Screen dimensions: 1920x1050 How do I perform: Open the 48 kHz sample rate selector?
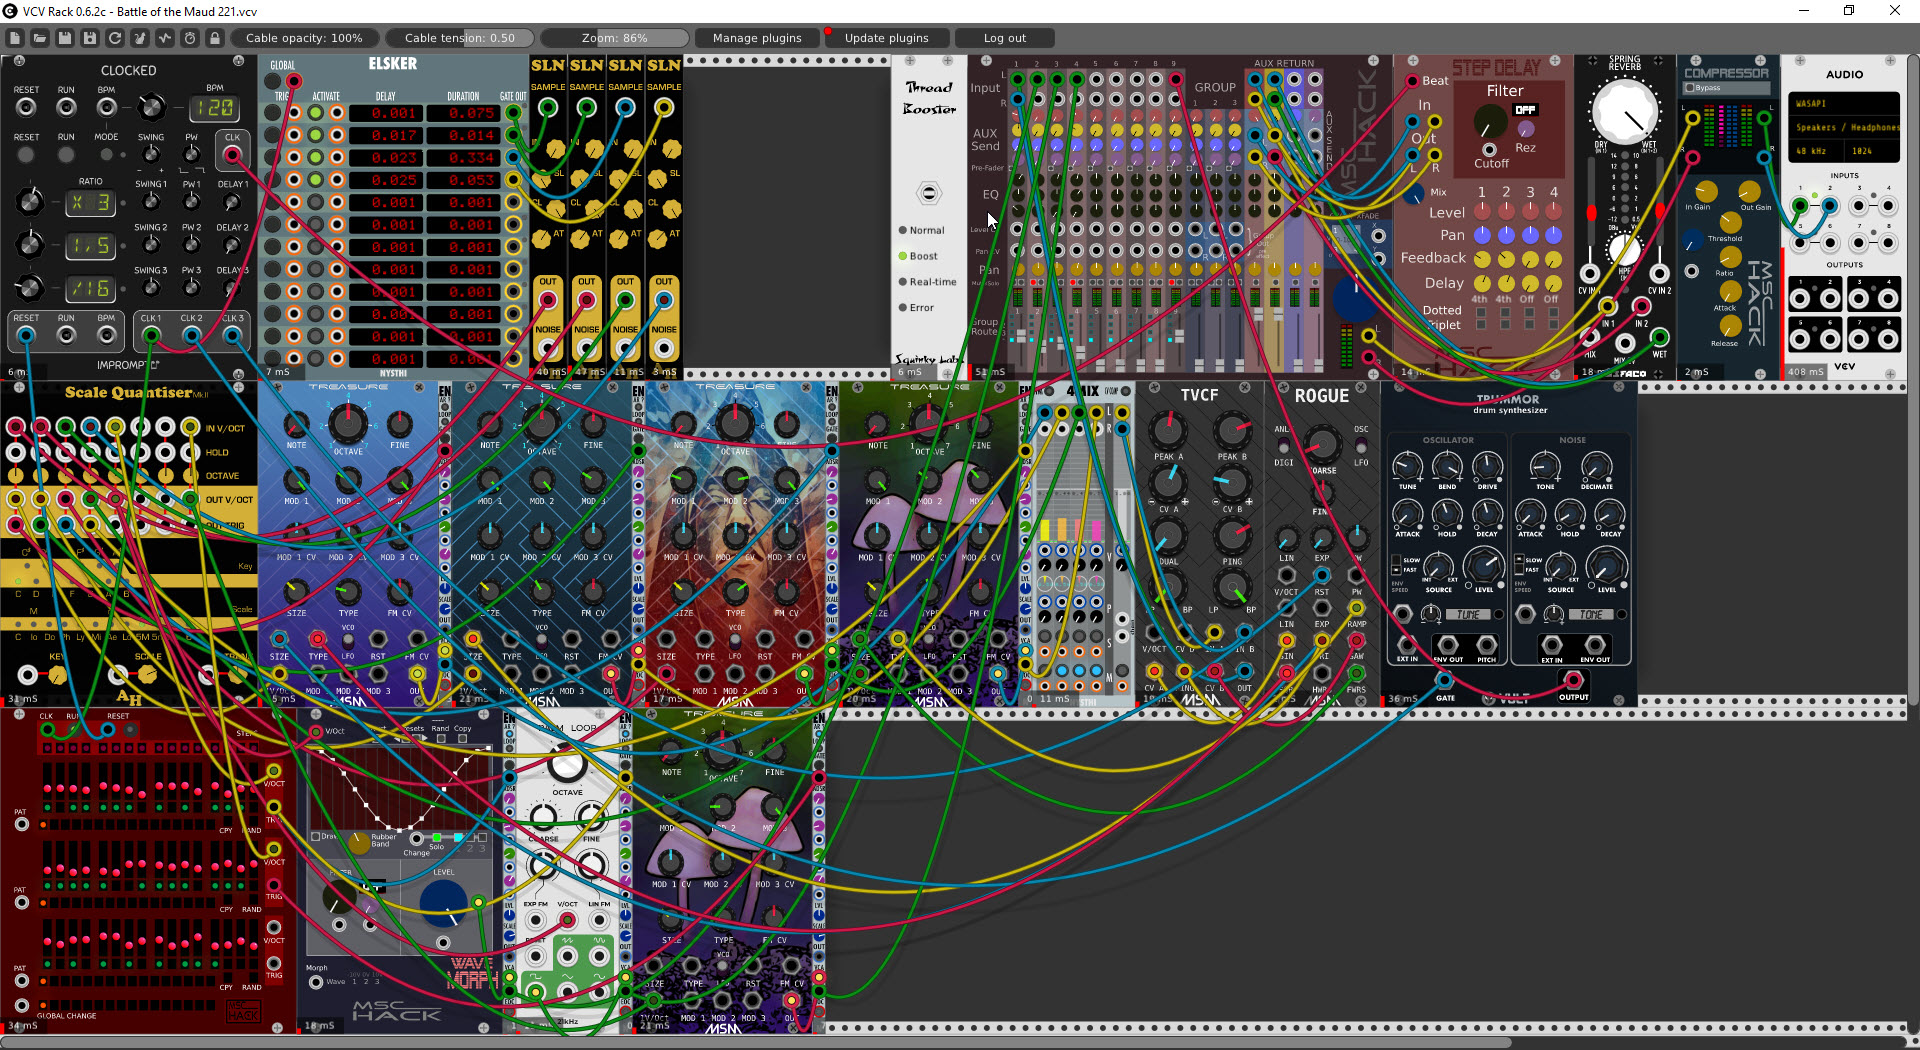1816,151
